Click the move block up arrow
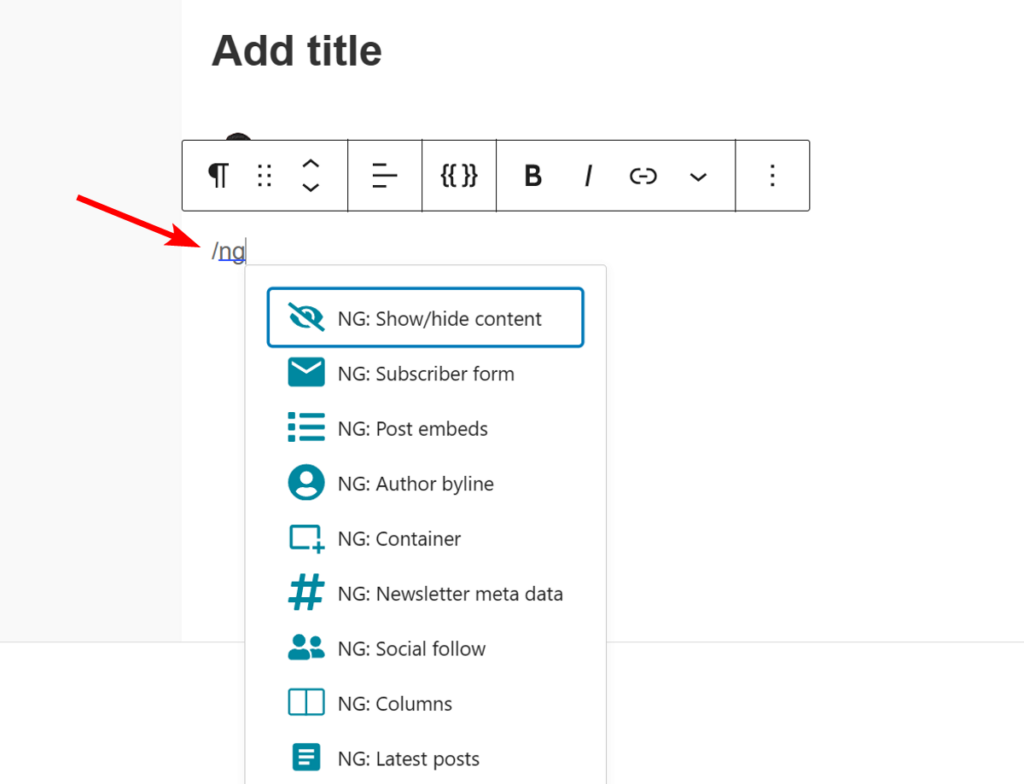This screenshot has height=784, width=1024. [311, 164]
